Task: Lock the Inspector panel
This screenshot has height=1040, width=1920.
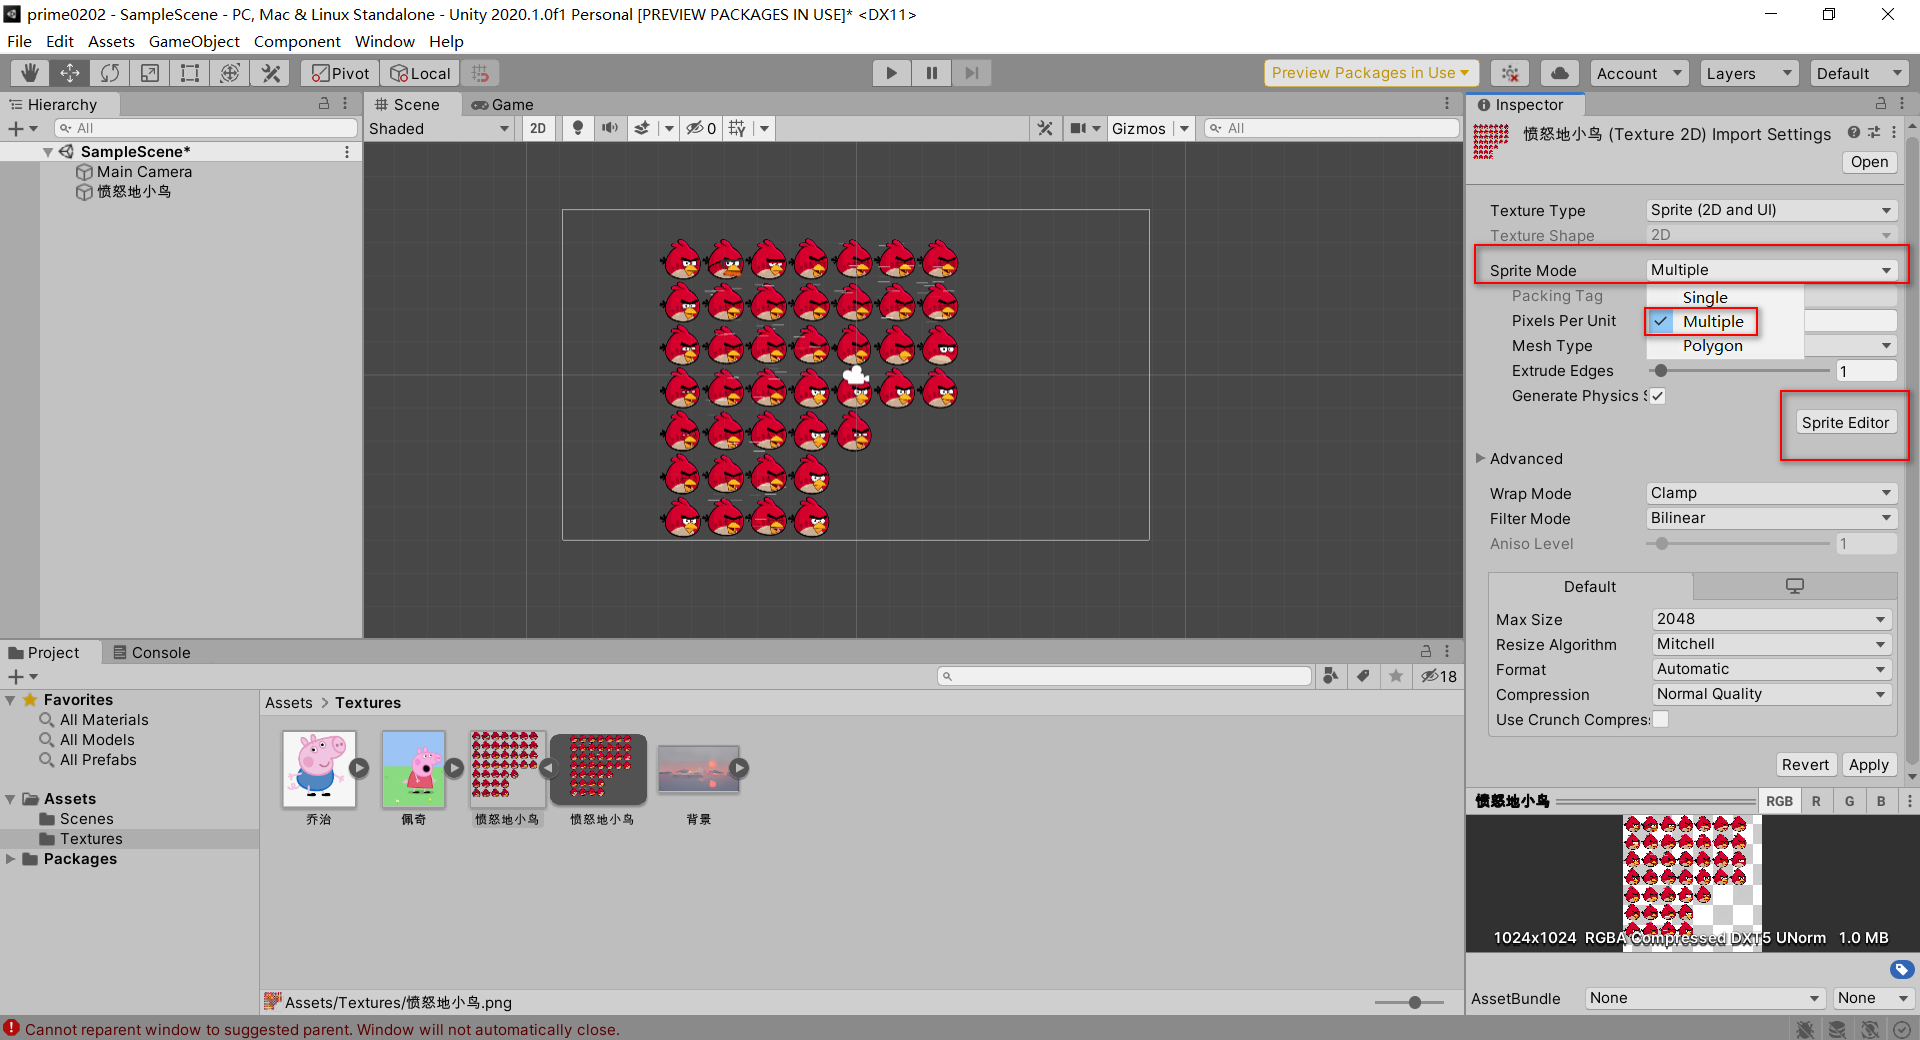Action: click(1880, 104)
